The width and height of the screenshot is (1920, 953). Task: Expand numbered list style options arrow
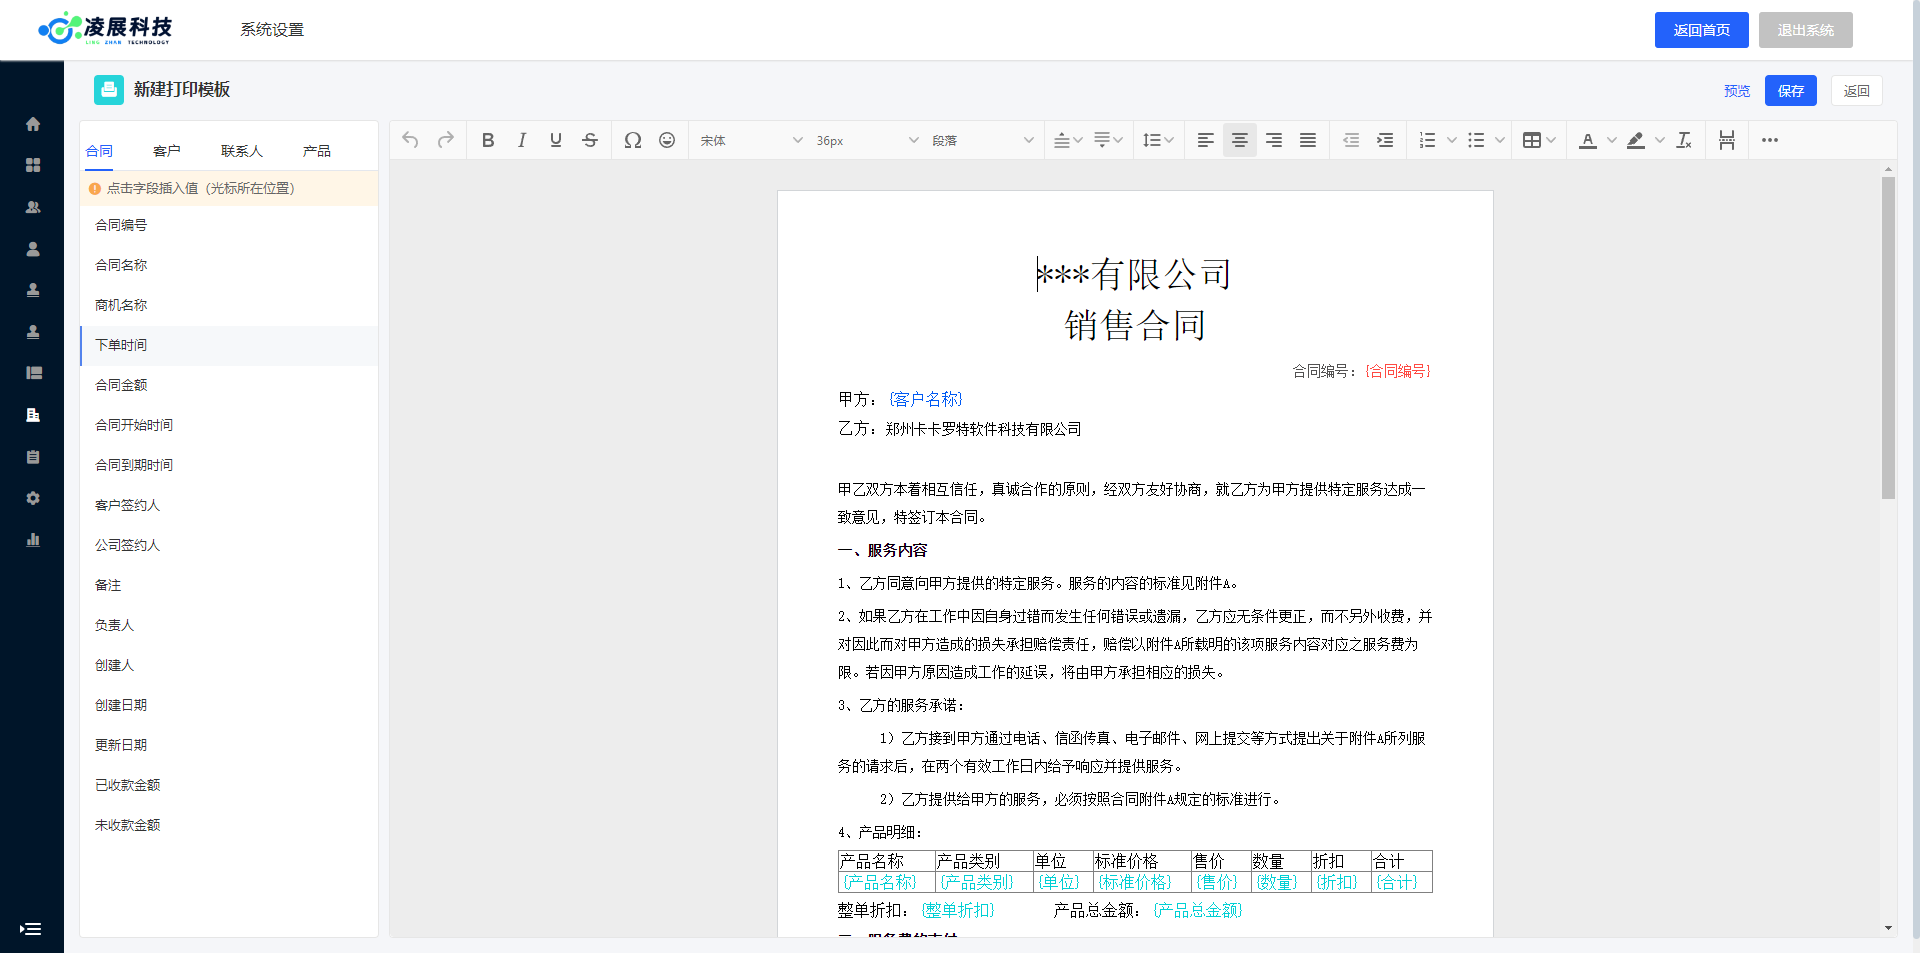coord(1452,140)
